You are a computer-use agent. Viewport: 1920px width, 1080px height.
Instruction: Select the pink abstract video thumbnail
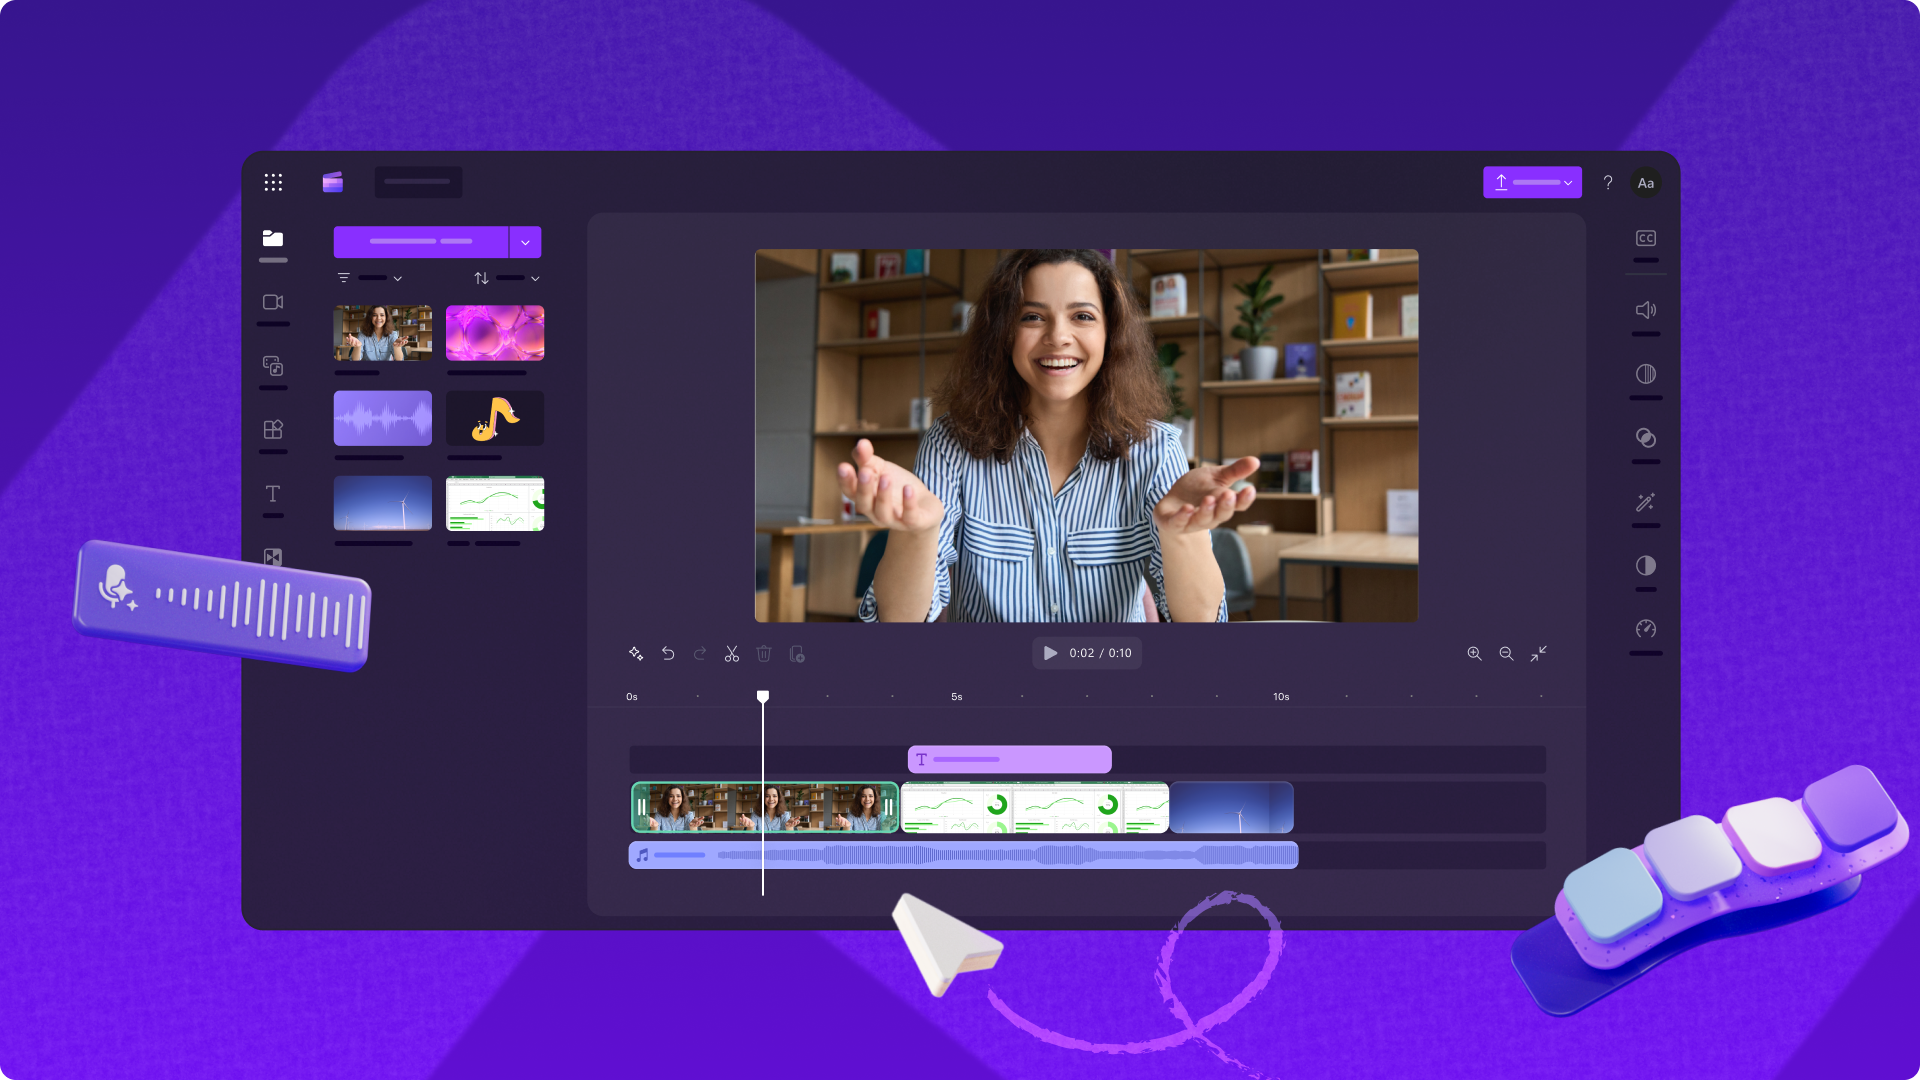[x=494, y=331]
